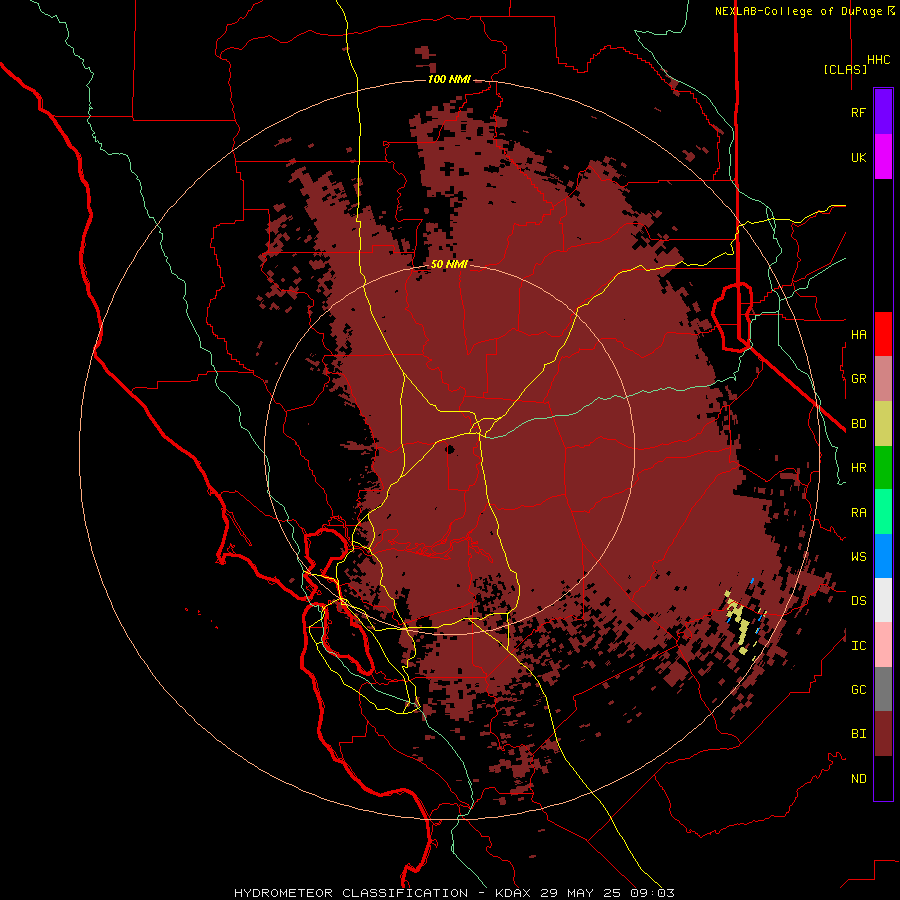
Task: Click the Hydrometeor Classification KDAX title text
Action: pos(455,893)
